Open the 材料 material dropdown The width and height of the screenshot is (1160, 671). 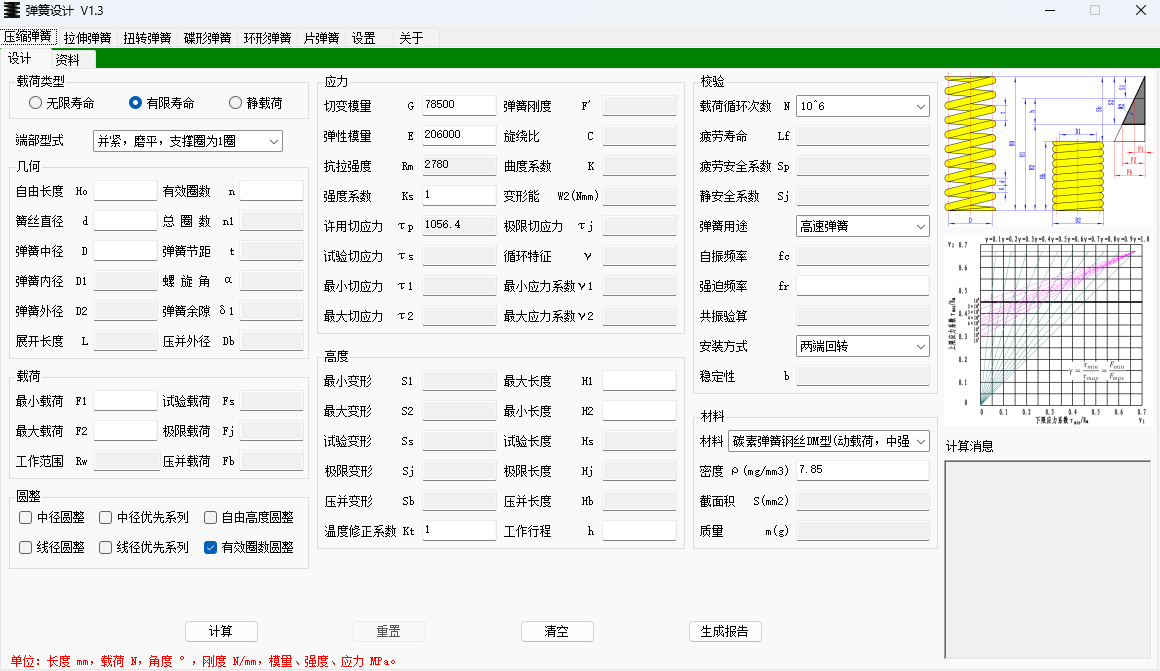829,441
